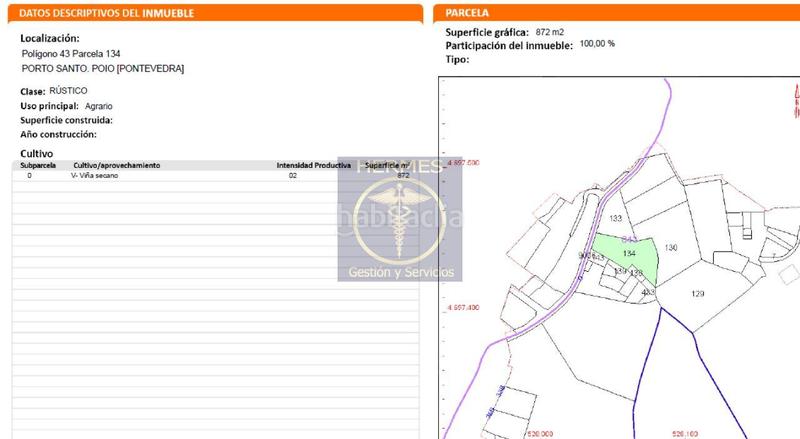Screen dimensions: 800x439
Task: Click the Participación del inmueble 100,00 % value
Action: (x=597, y=44)
